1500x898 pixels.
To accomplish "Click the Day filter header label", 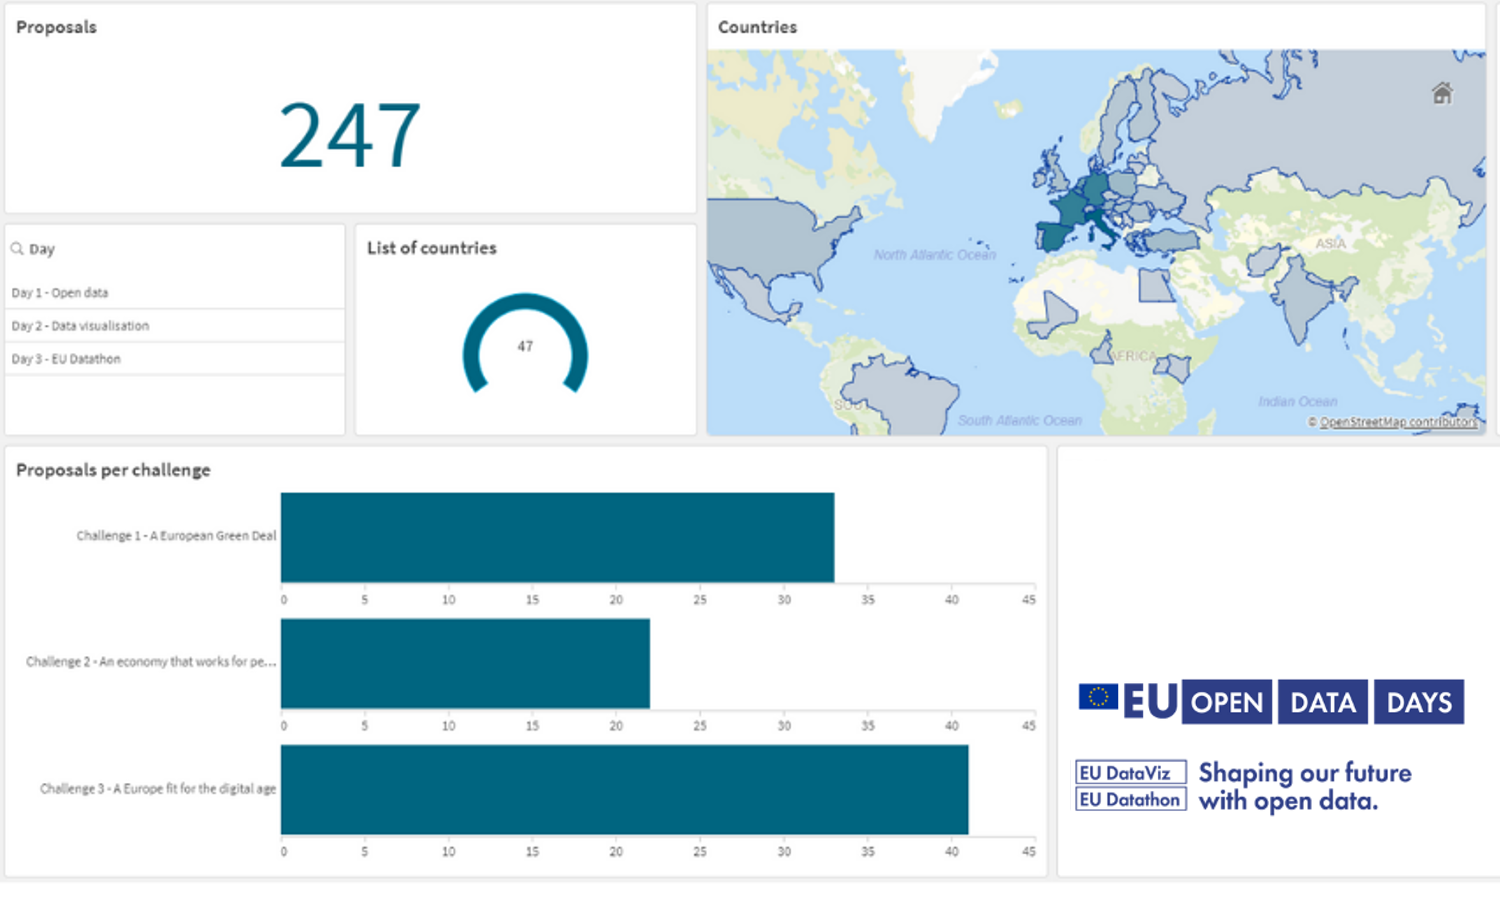I will 42,249.
